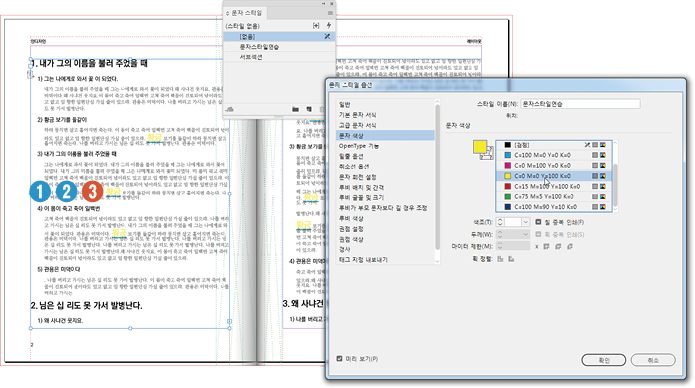695x388 pixels.
Task: Click the create new style icon in panel footer
Action: [309, 109]
